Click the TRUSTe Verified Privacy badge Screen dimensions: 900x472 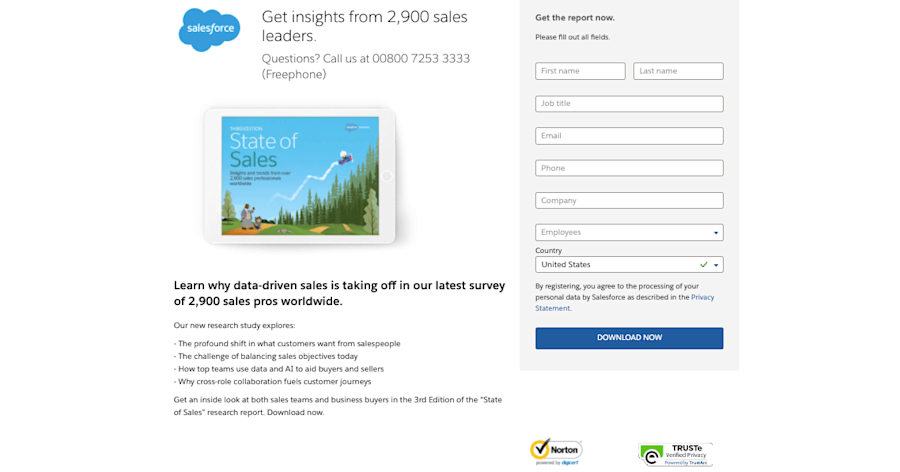(676, 454)
